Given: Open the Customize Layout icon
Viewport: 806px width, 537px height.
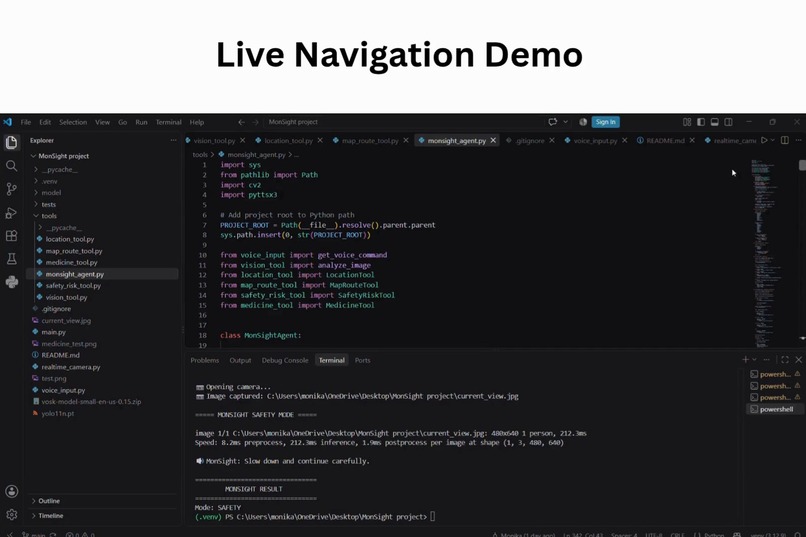Looking at the screenshot, I should (x=687, y=122).
